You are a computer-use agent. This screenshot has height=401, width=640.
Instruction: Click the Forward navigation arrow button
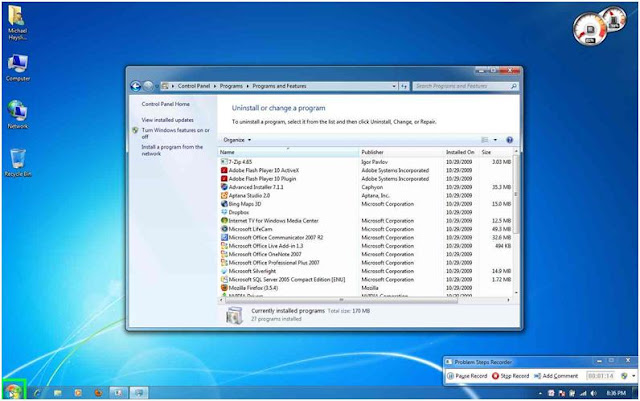[x=148, y=86]
